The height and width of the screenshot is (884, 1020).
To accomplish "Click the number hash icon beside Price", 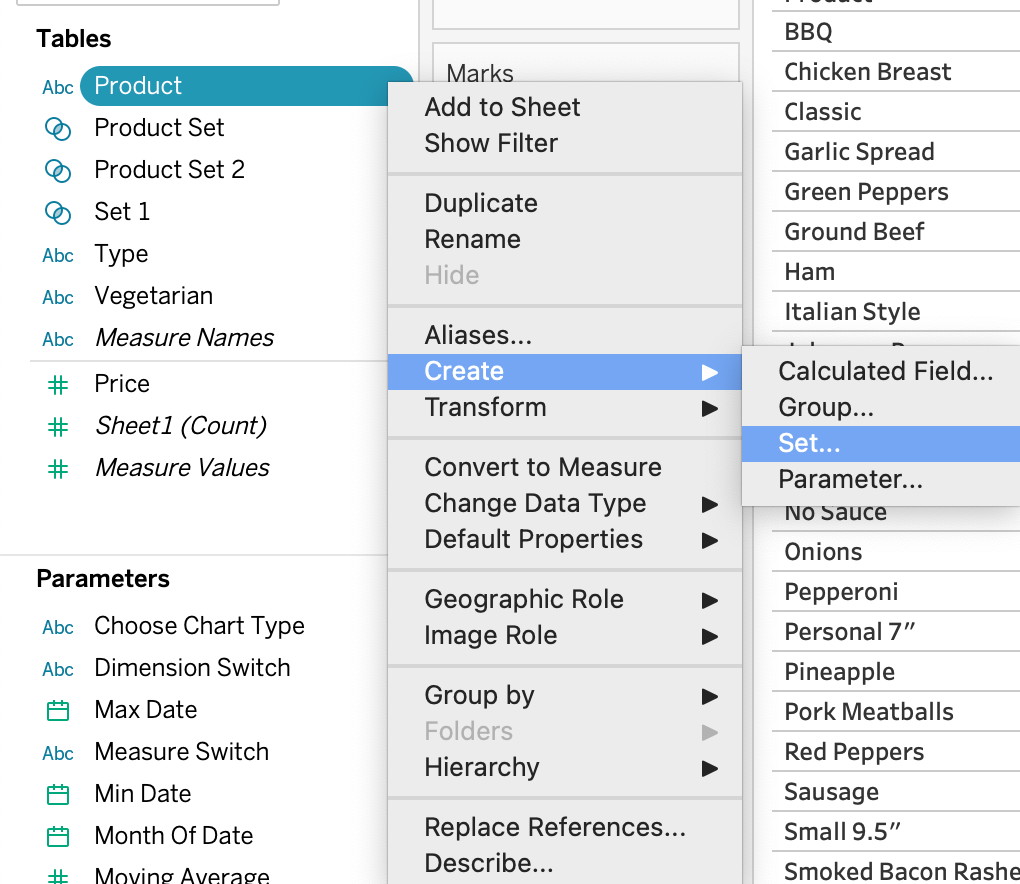I will [58, 385].
